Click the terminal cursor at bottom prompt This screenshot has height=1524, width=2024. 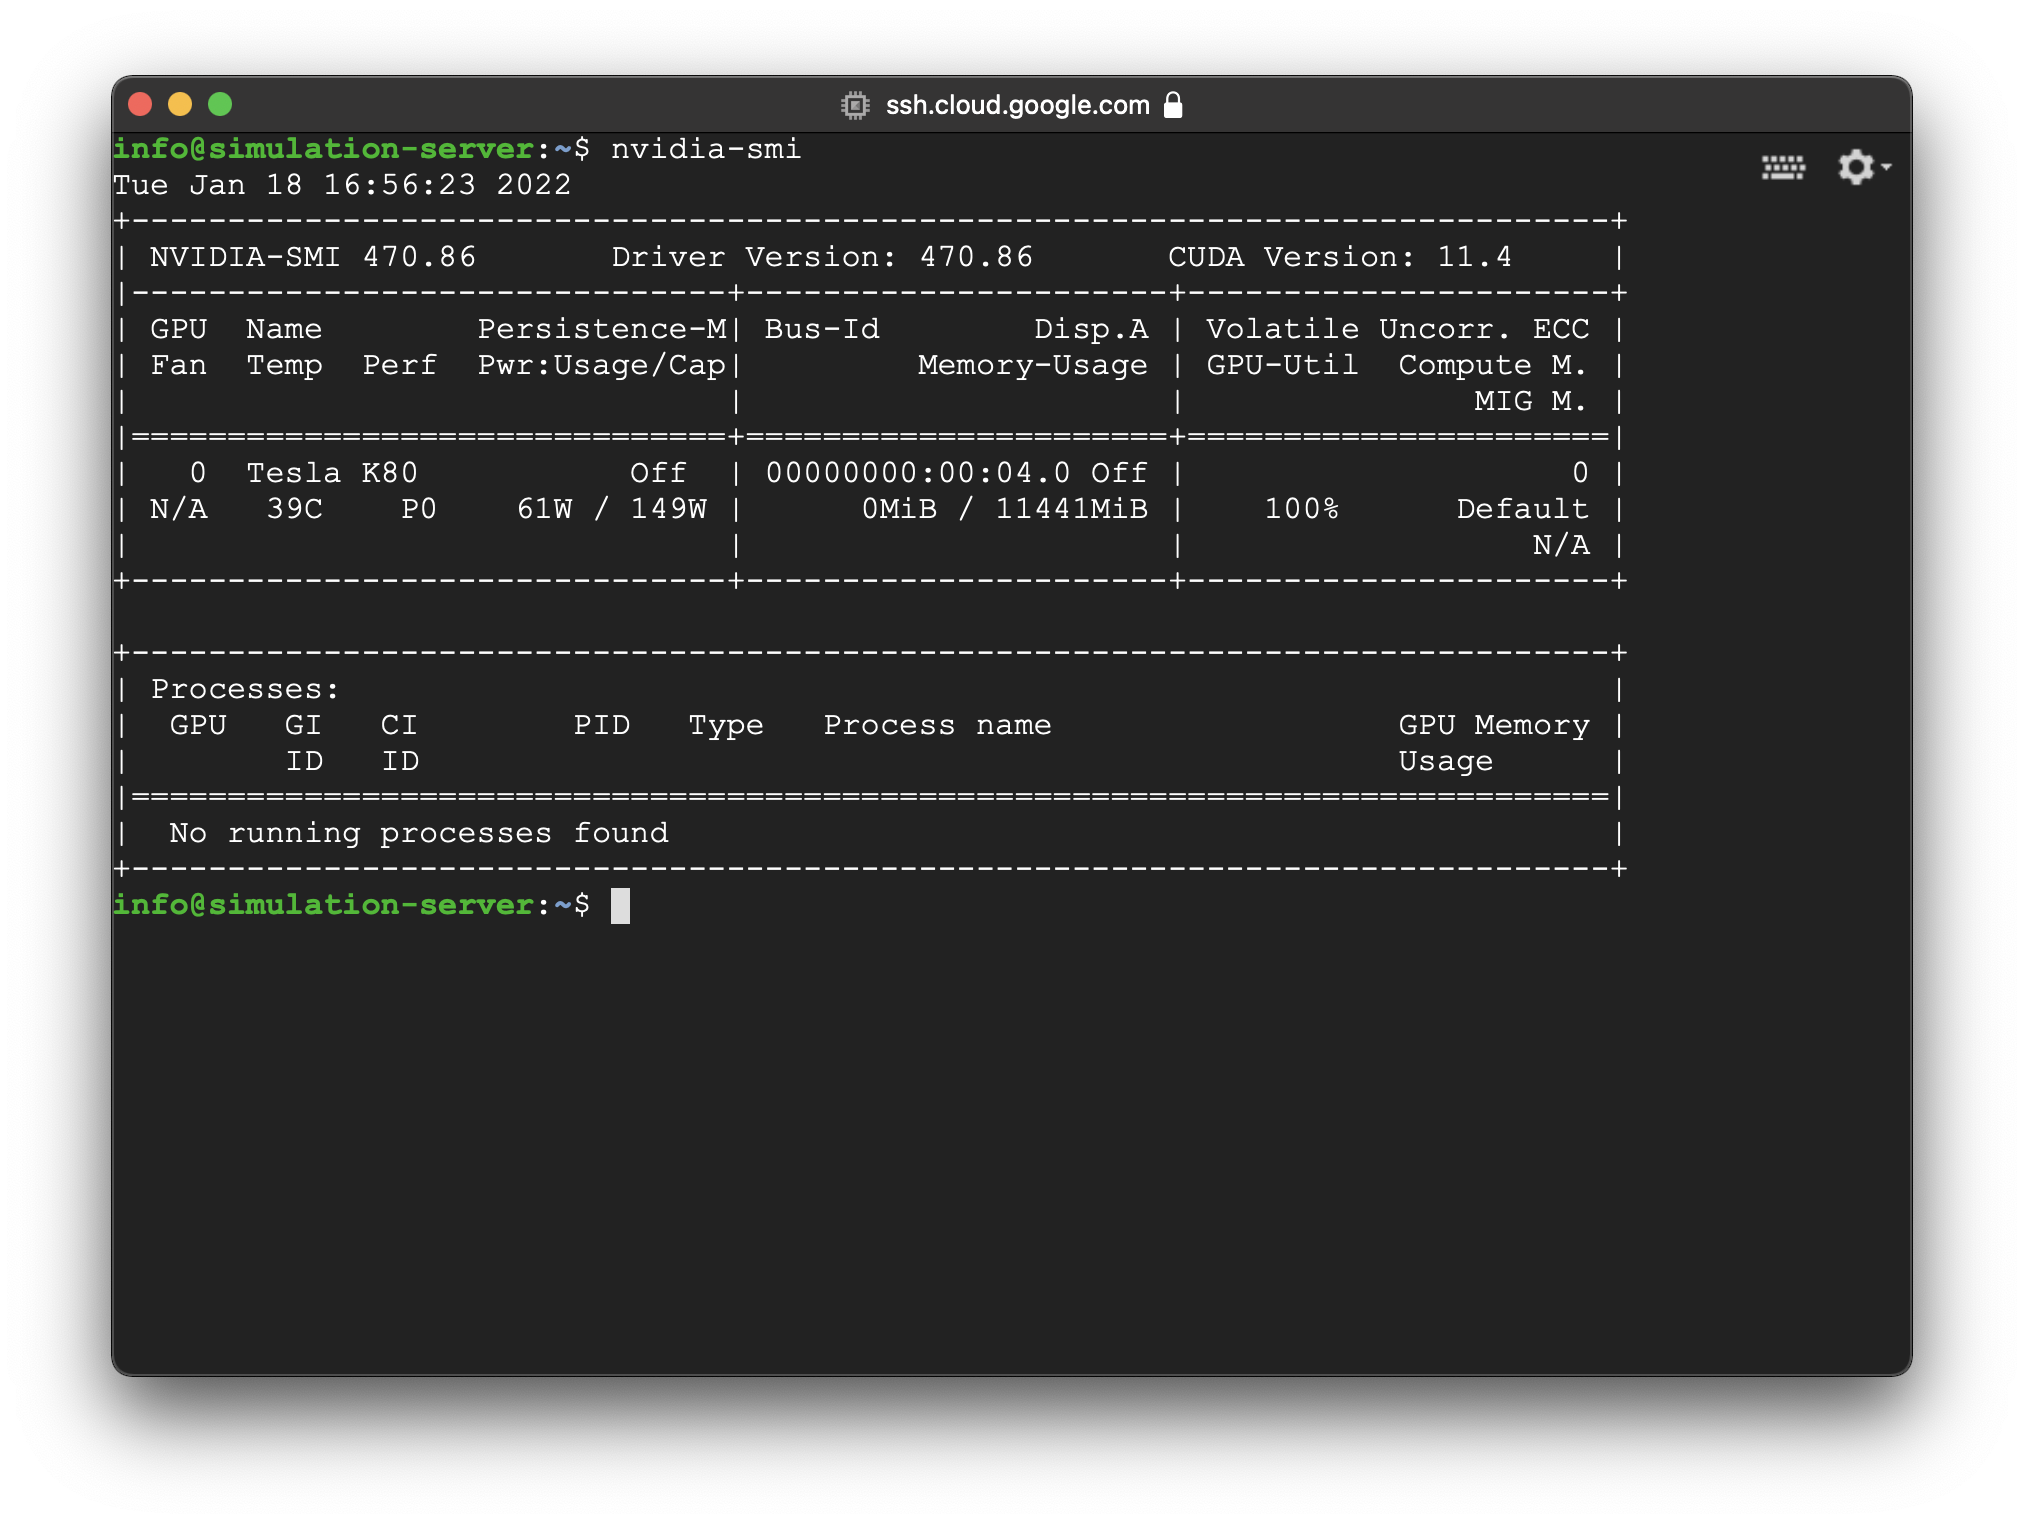coord(621,906)
